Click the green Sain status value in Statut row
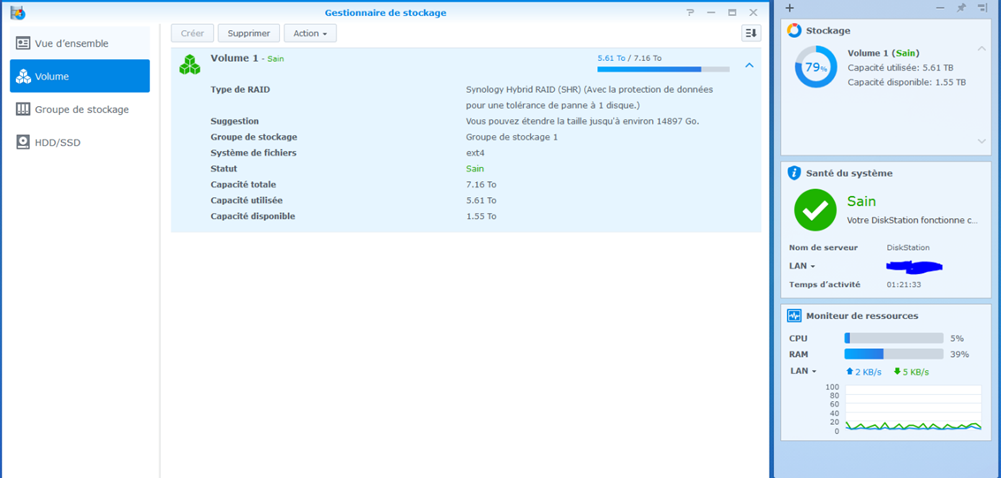 [x=475, y=168]
